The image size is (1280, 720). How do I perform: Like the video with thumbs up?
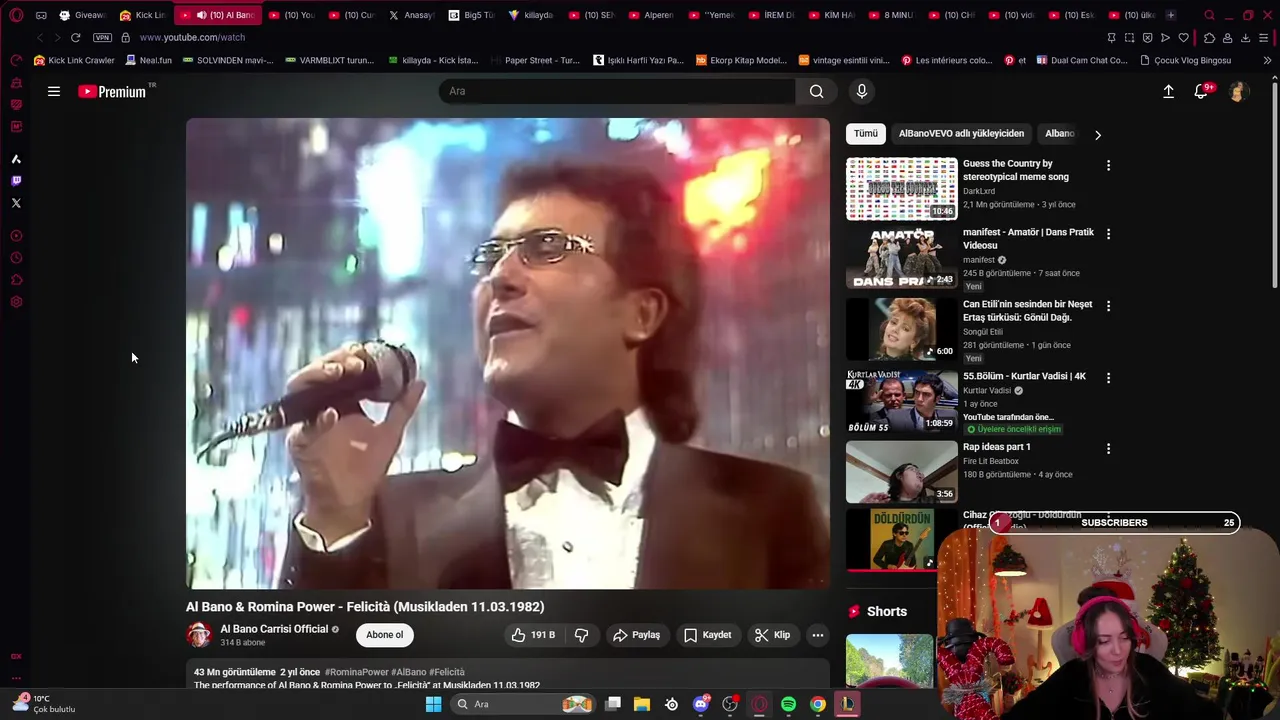tap(534, 635)
